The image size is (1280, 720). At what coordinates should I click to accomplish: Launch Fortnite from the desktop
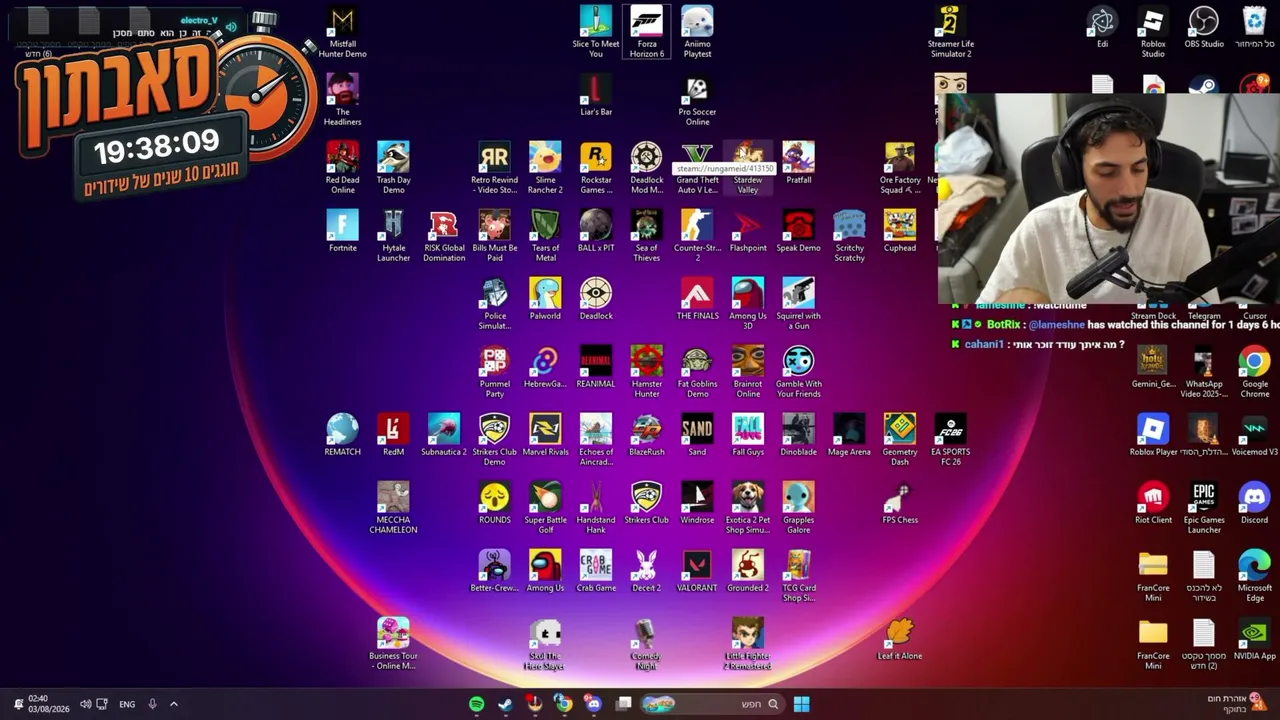(x=342, y=231)
